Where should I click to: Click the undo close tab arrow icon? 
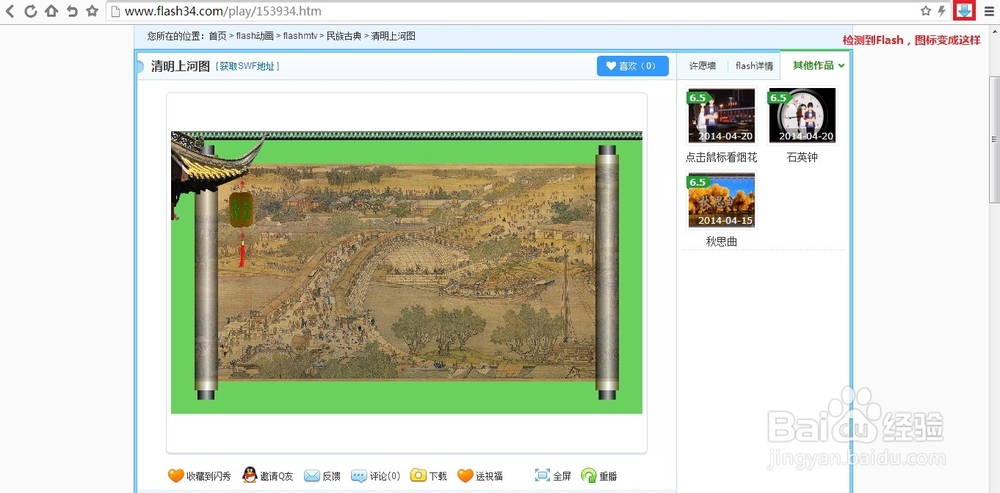72,11
